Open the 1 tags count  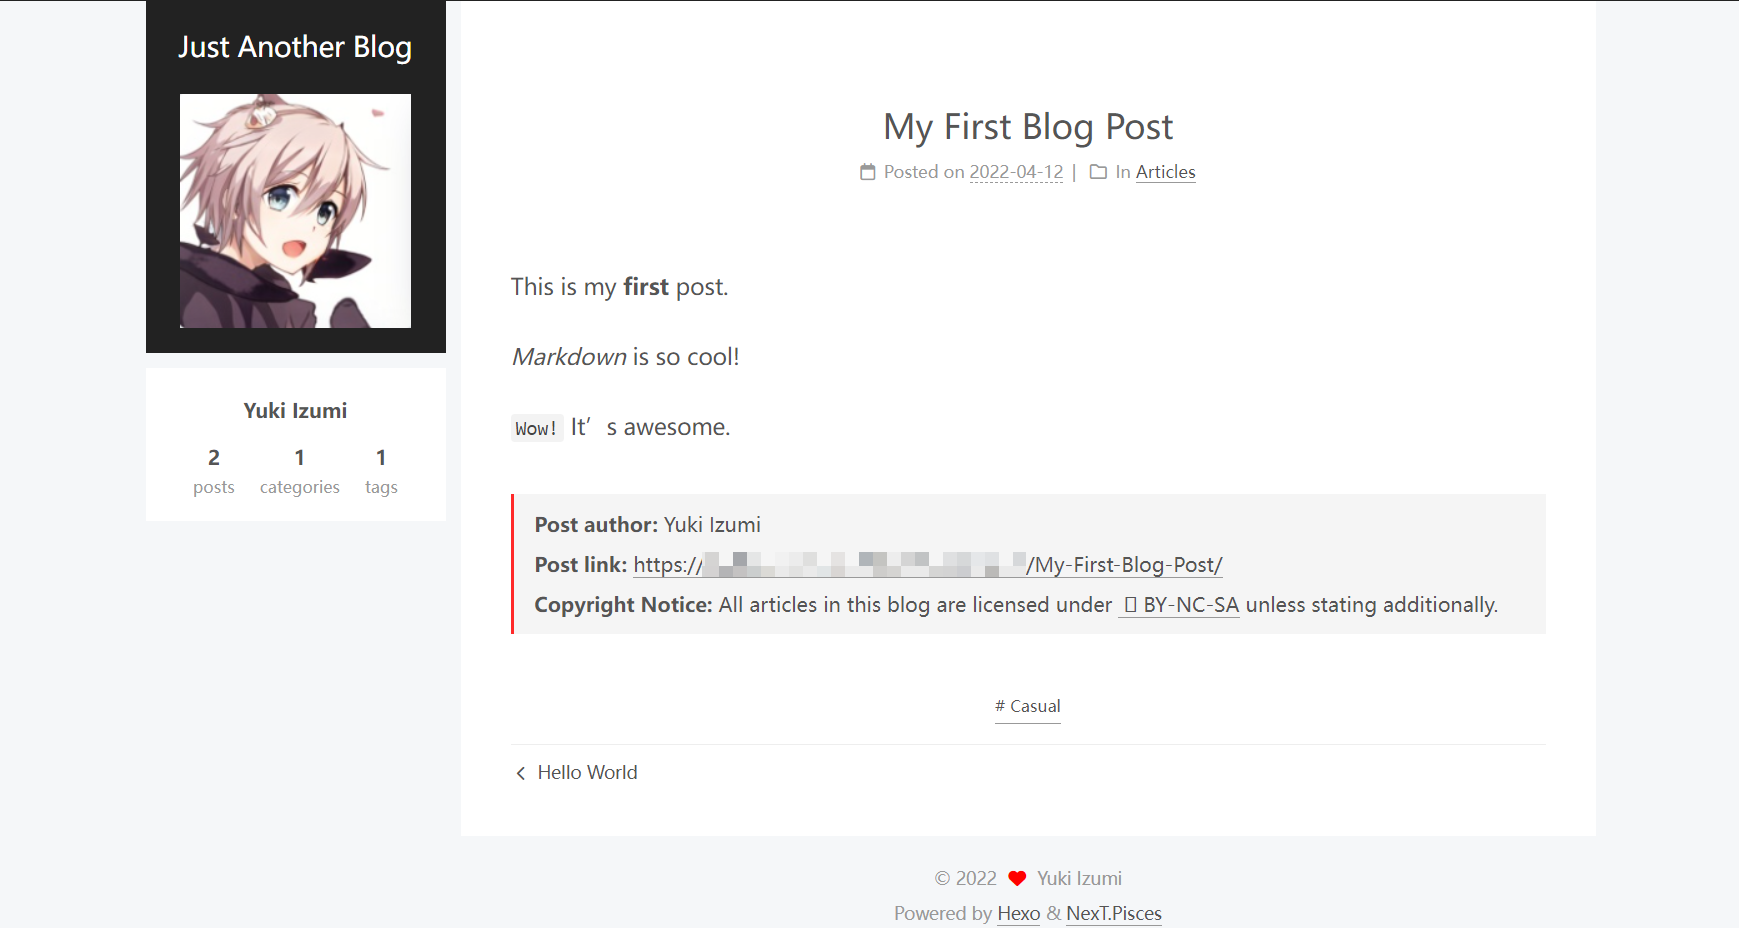click(381, 471)
